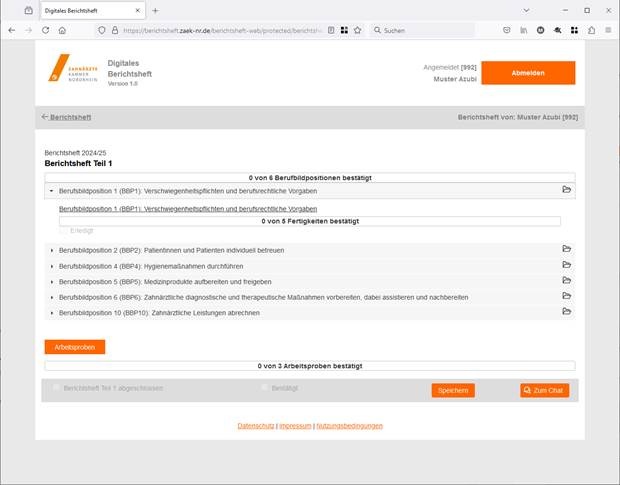Open the Datenschutz footer link
The image size is (620, 485).
pyautogui.click(x=255, y=426)
